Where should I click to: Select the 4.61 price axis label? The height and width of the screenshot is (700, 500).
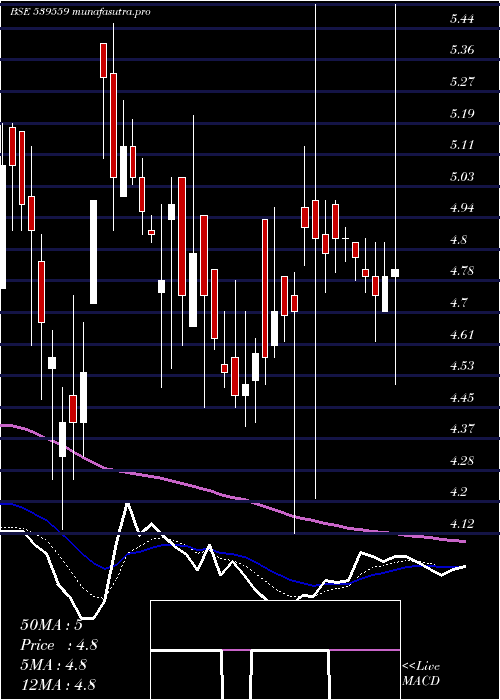[462, 334]
